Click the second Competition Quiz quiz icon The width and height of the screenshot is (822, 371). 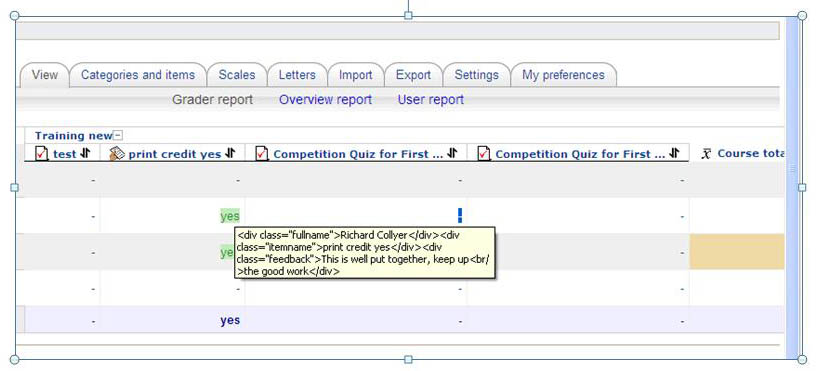[x=484, y=154]
